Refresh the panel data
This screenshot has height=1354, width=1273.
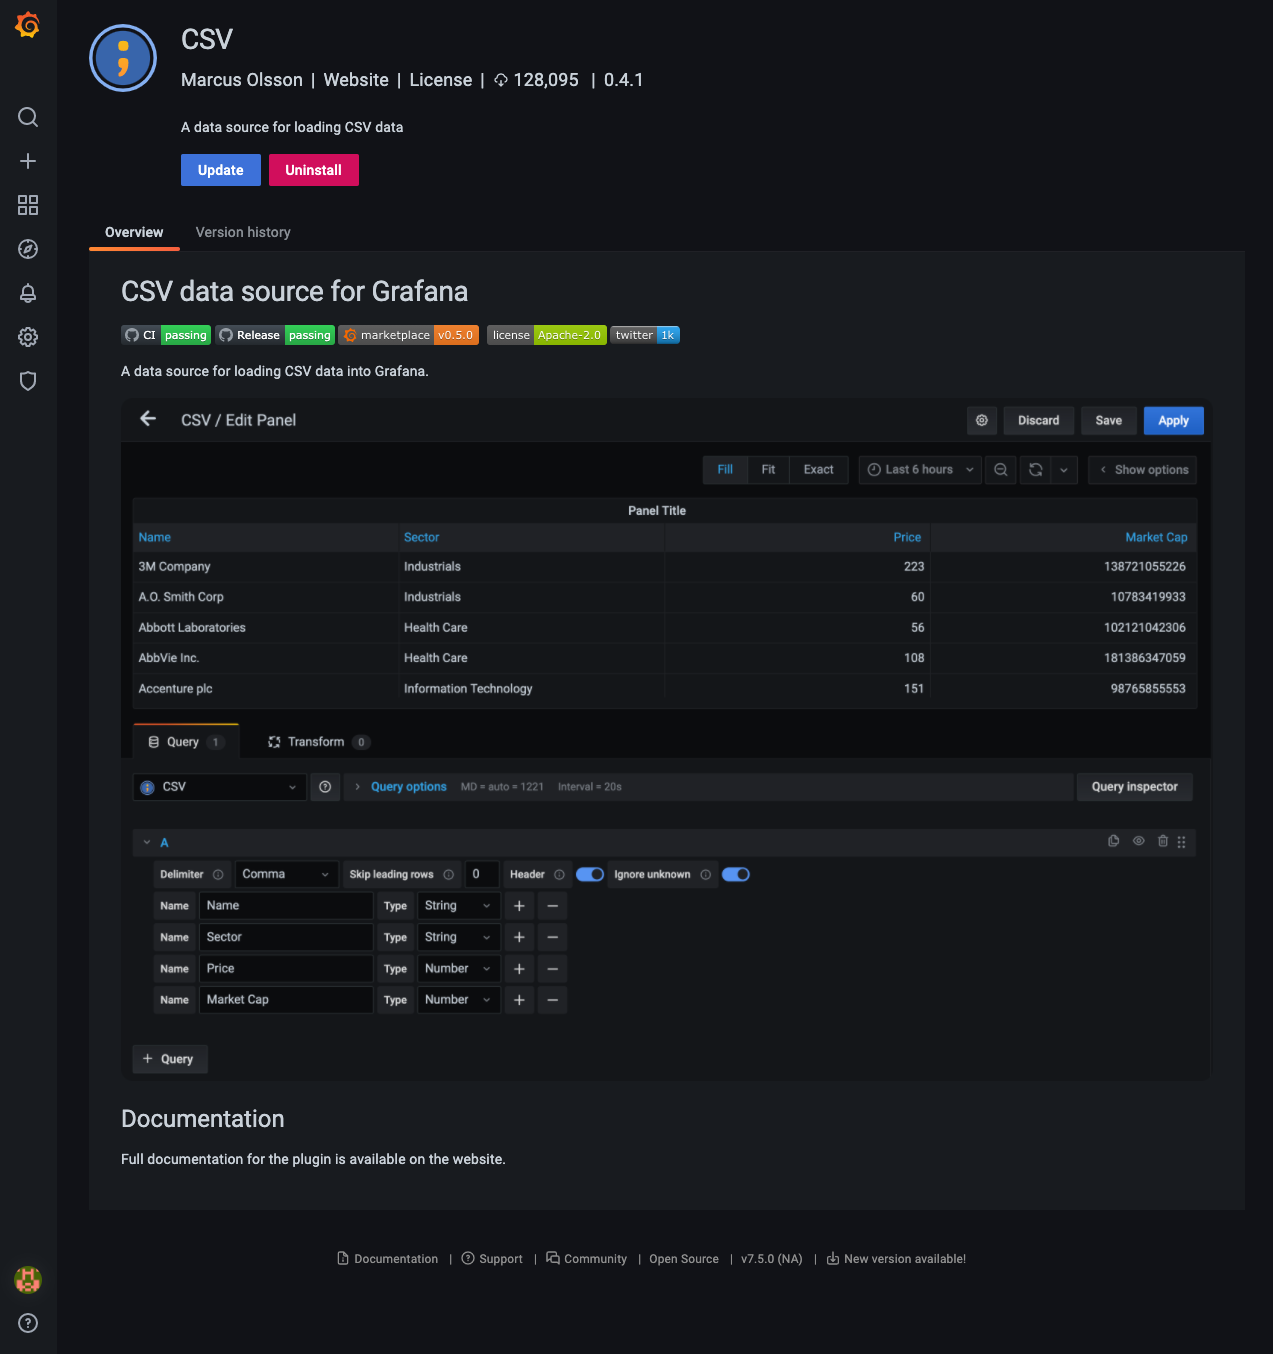[1035, 469]
